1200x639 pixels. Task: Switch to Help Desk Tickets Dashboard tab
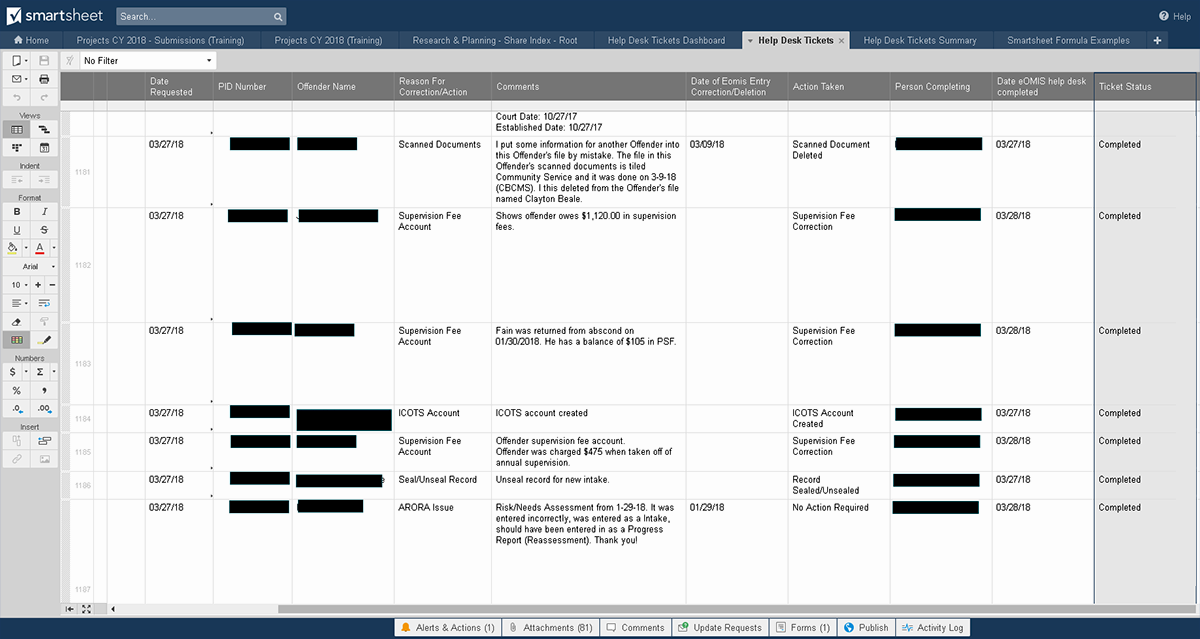[666, 40]
